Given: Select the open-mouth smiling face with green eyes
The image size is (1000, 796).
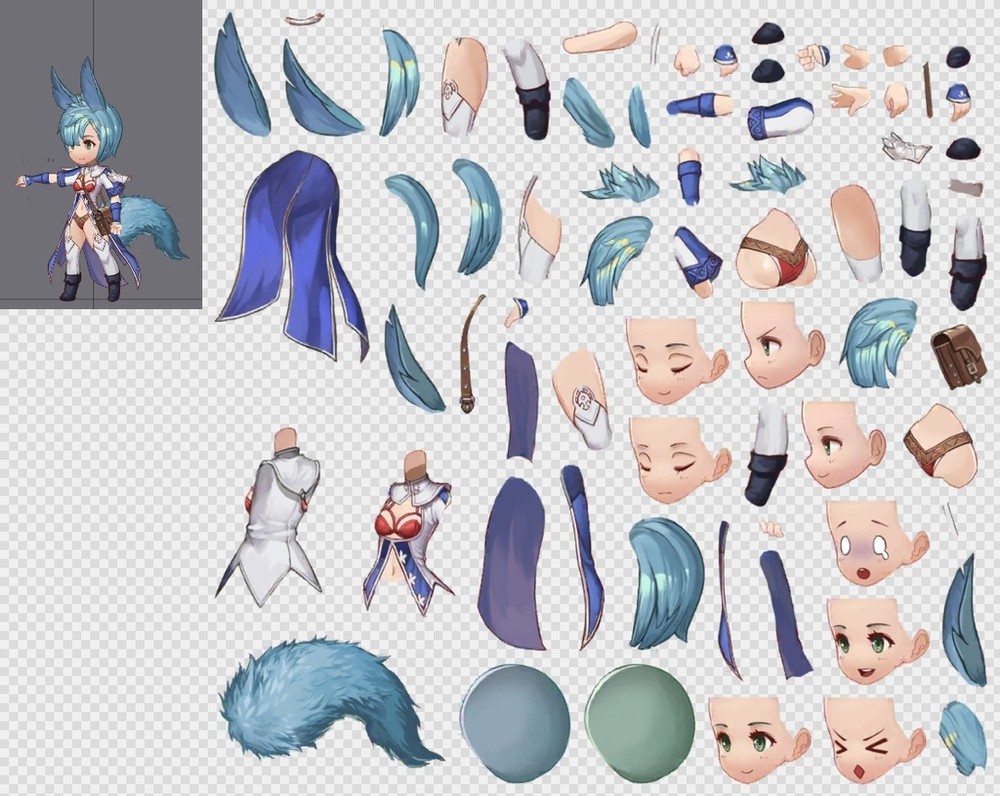Looking at the screenshot, I should 871,642.
